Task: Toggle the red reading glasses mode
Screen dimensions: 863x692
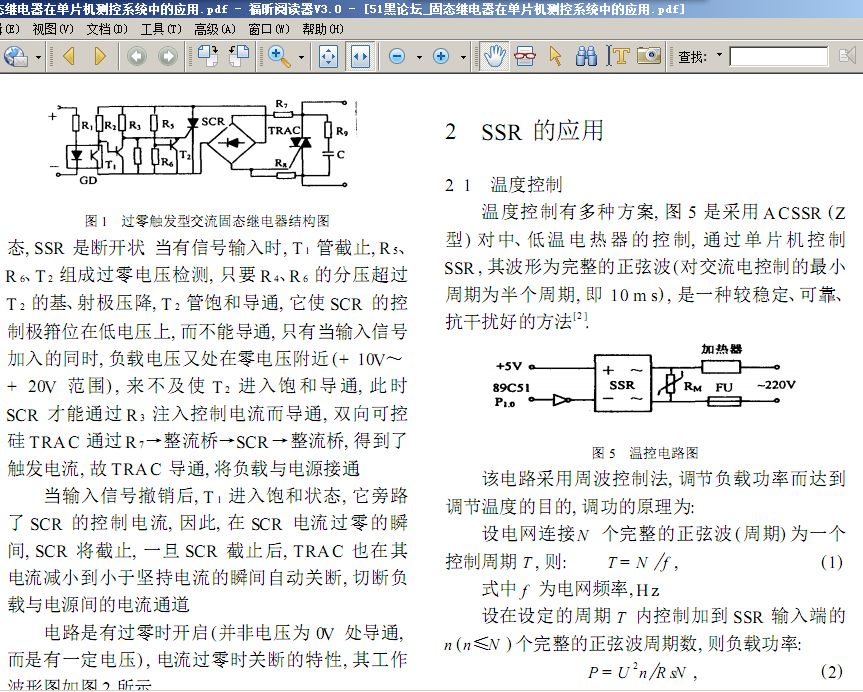Action: pos(525,56)
